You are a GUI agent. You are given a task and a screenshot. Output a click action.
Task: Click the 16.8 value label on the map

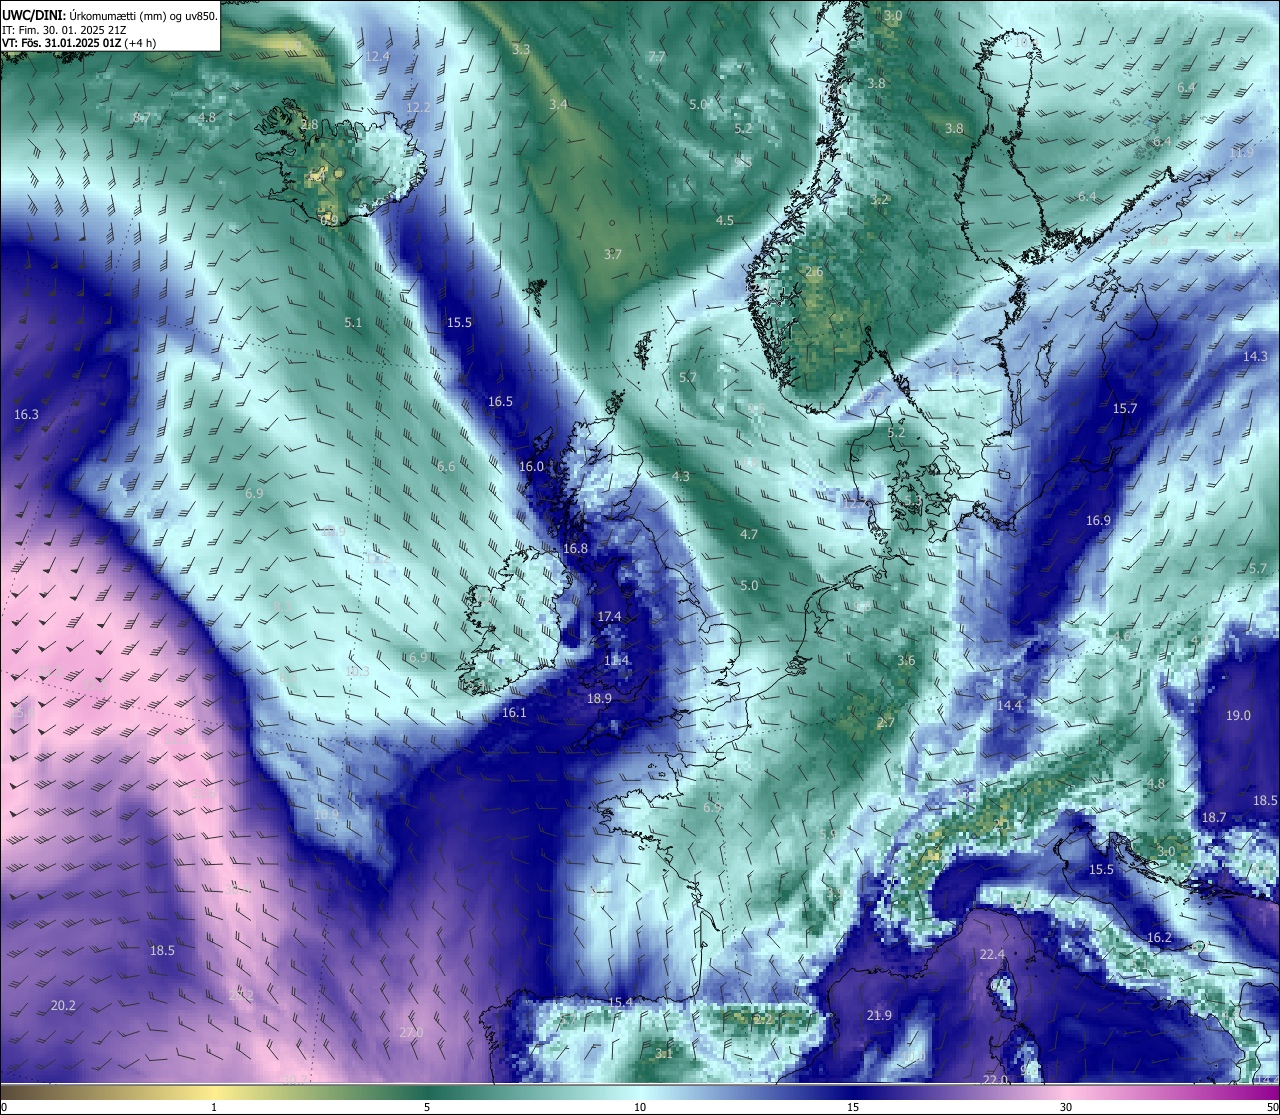pyautogui.click(x=575, y=548)
